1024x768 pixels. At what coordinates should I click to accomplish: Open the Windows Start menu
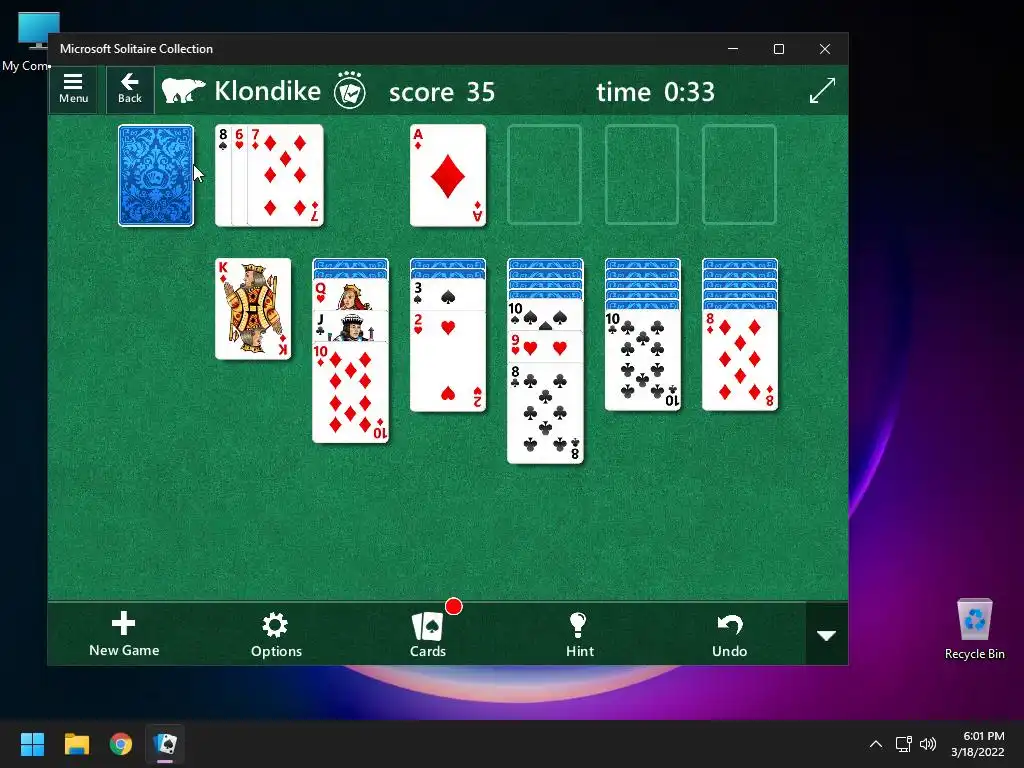pos(32,744)
